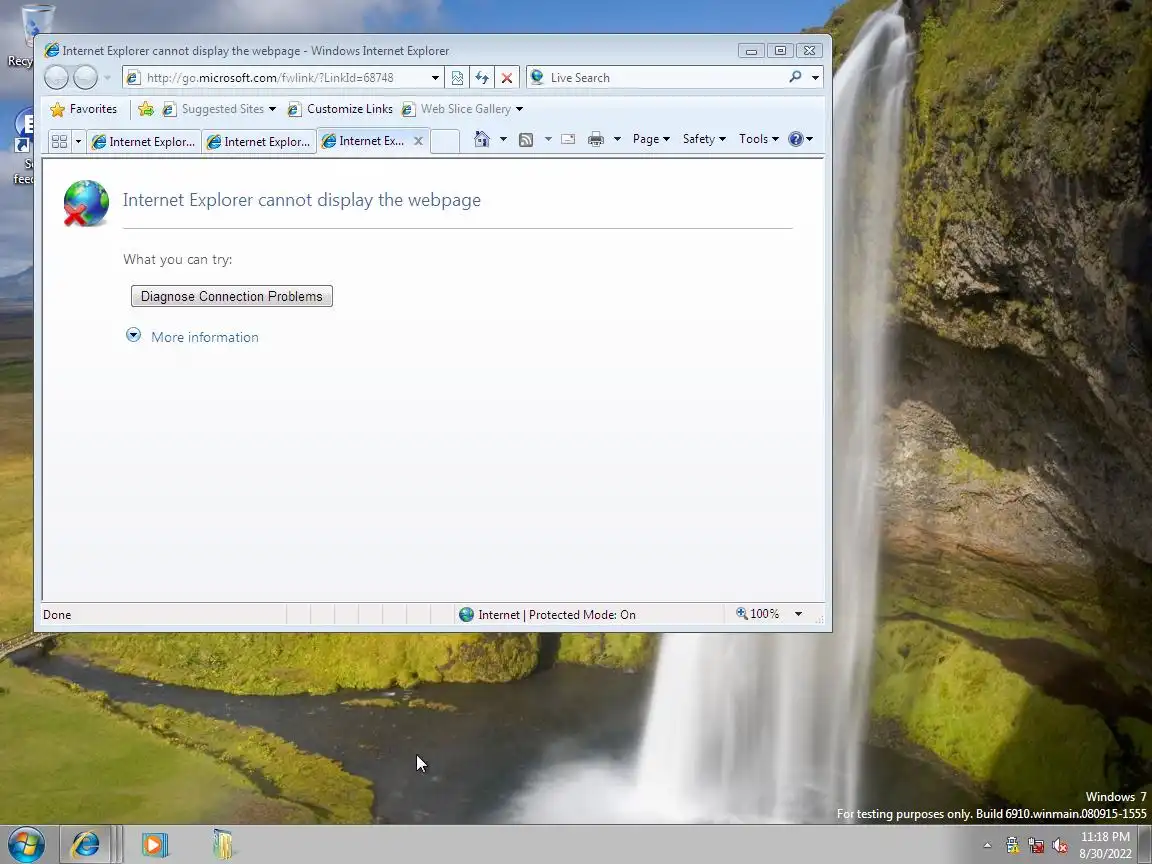Viewport: 1152px width, 864px height.
Task: Click the Add to Favorites Bar icon
Action: point(145,109)
